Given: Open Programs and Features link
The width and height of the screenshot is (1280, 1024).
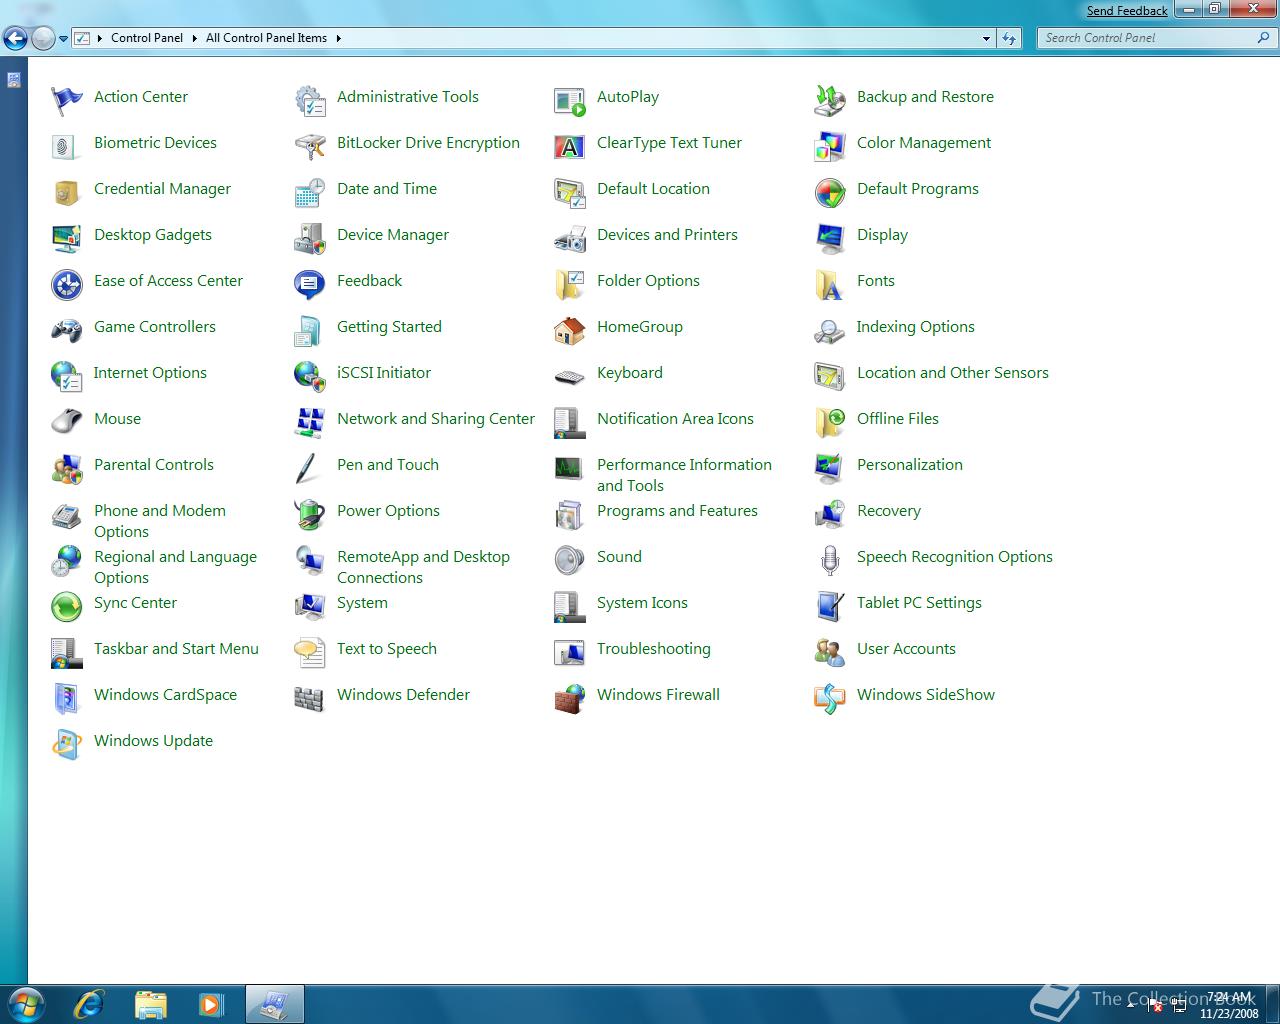Looking at the screenshot, I should tap(677, 510).
